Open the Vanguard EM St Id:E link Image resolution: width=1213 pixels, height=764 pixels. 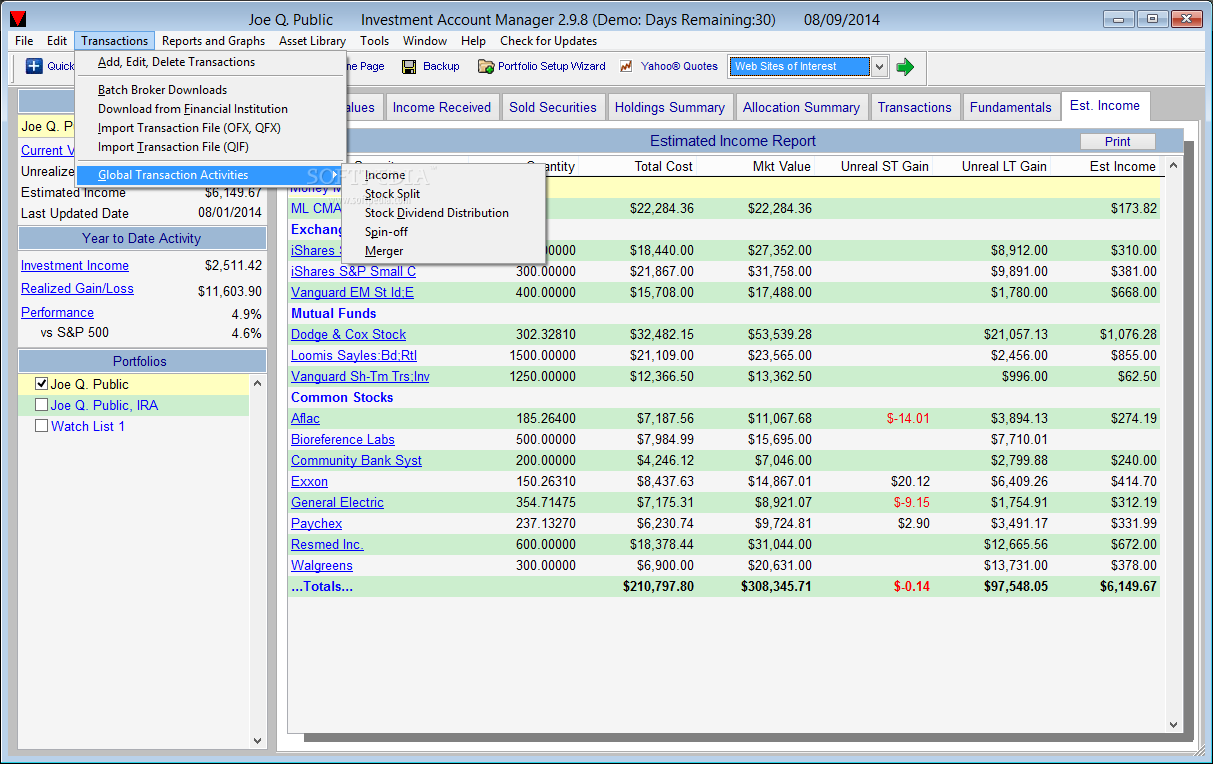pyautogui.click(x=352, y=293)
